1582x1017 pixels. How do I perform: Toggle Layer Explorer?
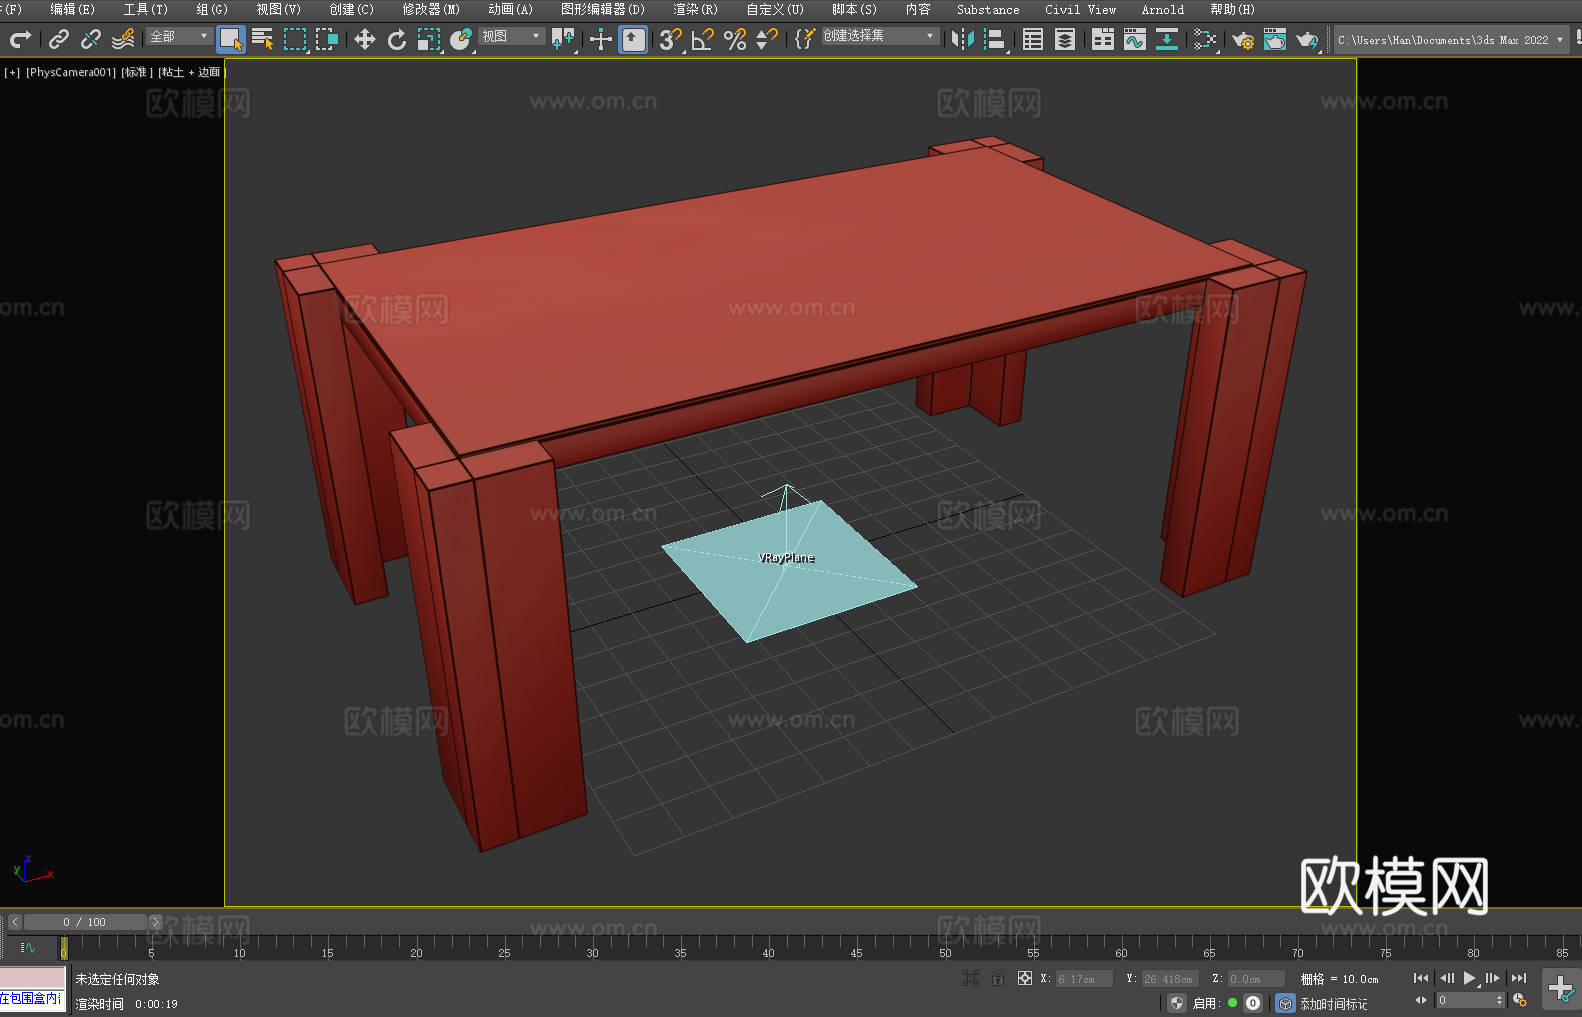[x=1065, y=39]
